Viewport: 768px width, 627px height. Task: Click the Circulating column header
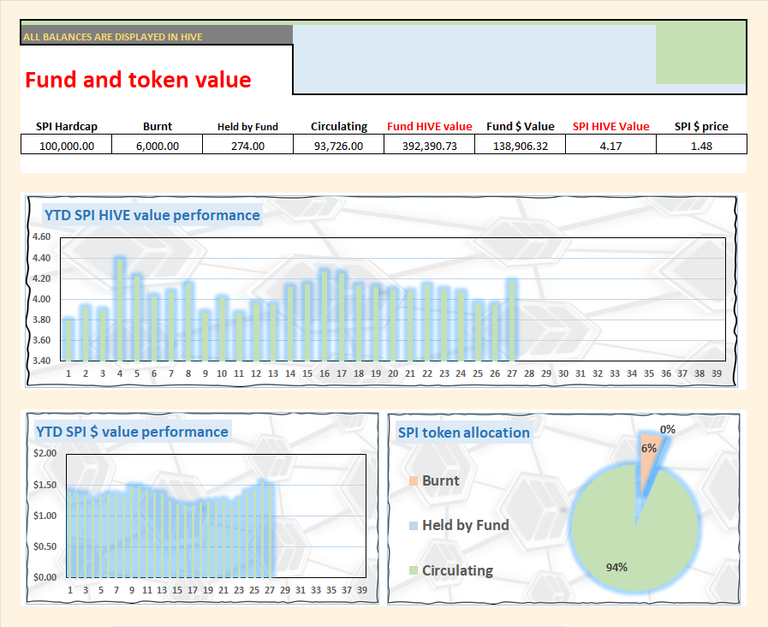pos(339,126)
